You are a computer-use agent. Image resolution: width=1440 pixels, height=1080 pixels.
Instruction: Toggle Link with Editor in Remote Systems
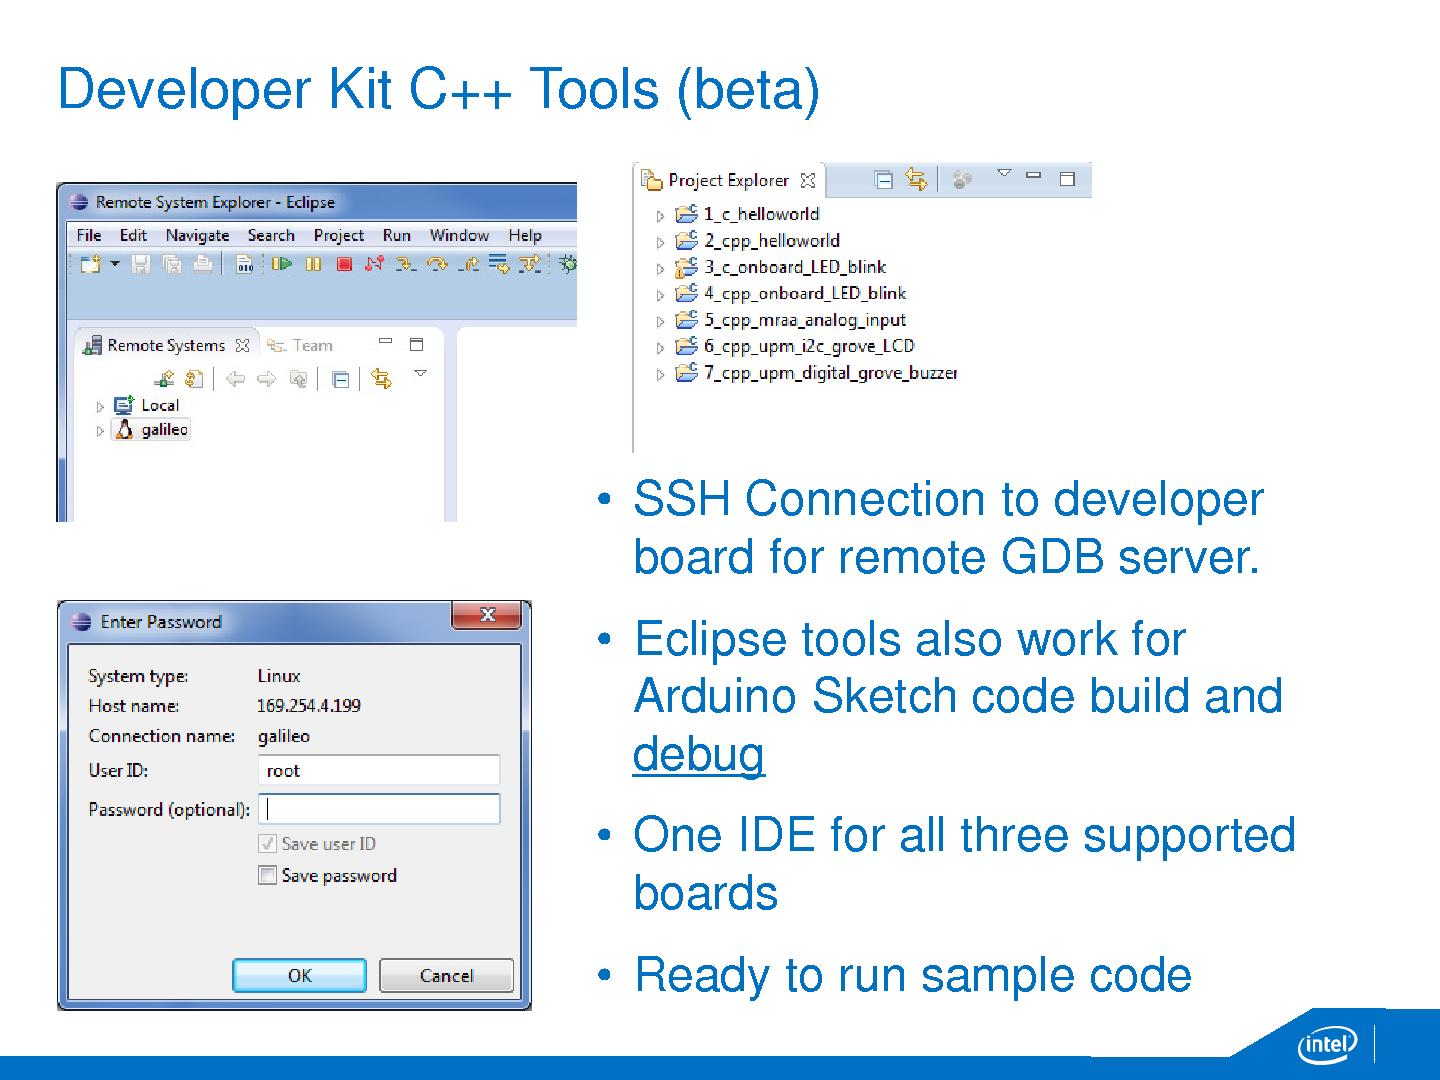click(x=381, y=378)
